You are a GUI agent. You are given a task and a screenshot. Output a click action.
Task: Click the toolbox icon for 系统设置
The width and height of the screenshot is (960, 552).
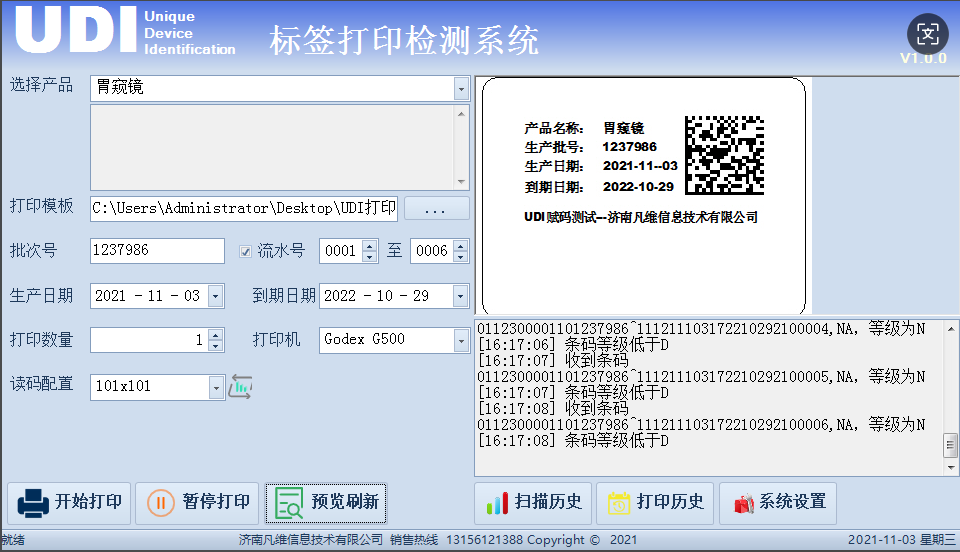point(742,503)
